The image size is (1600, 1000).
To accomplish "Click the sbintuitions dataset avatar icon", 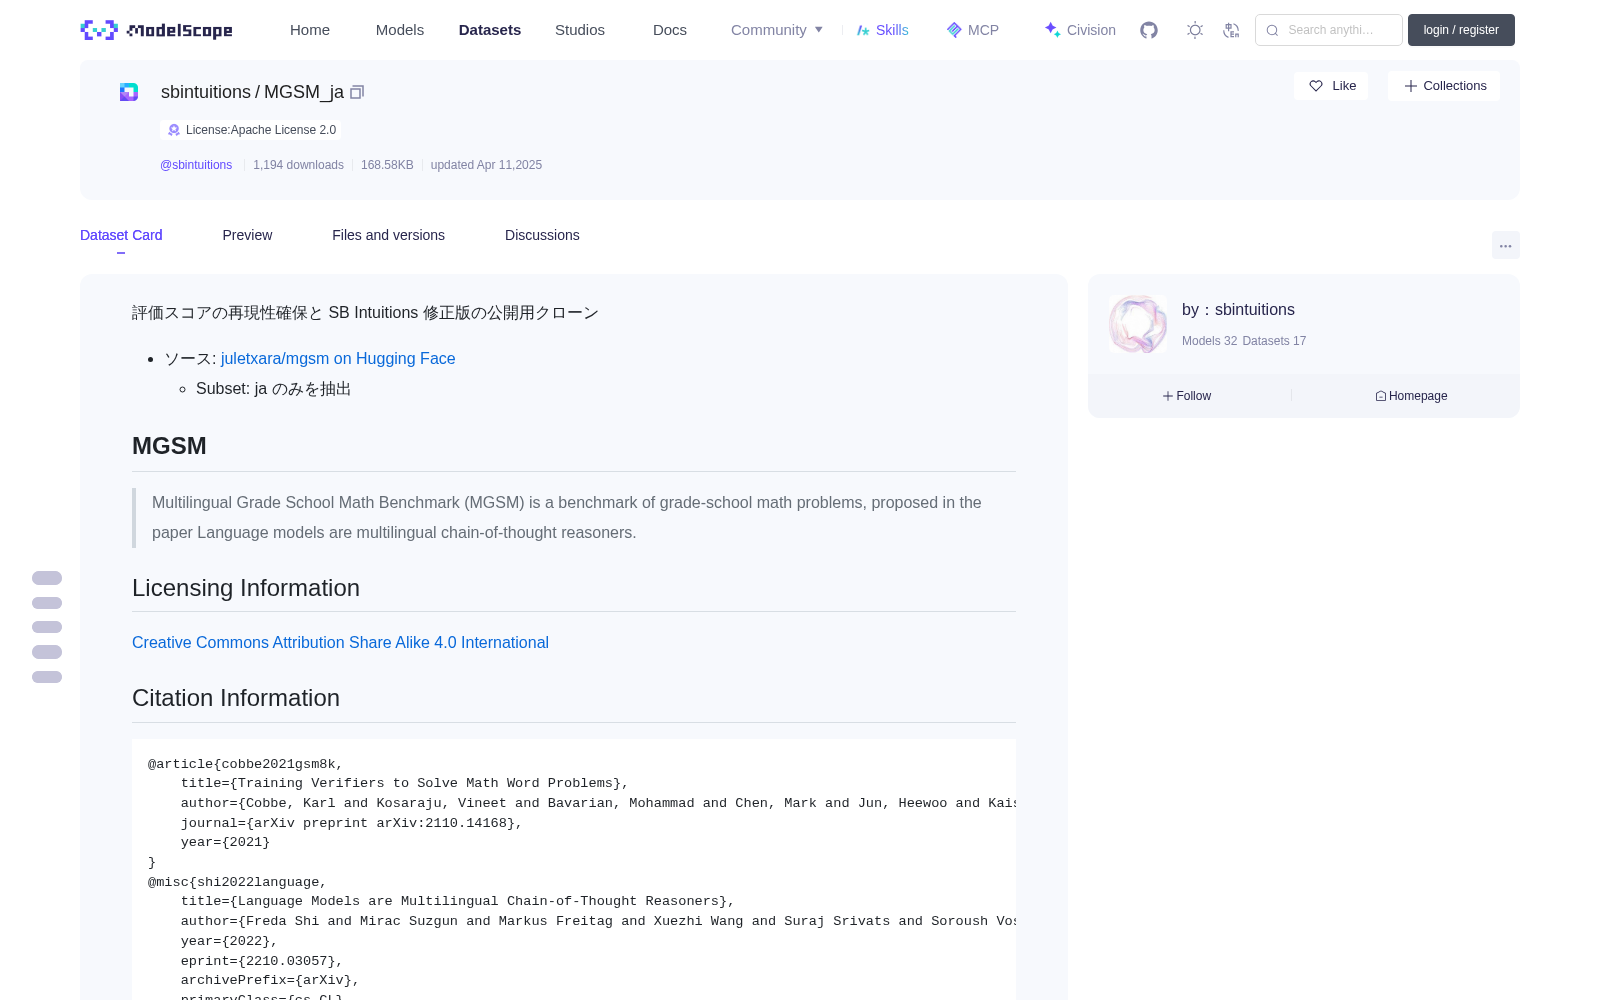I will 129,92.
